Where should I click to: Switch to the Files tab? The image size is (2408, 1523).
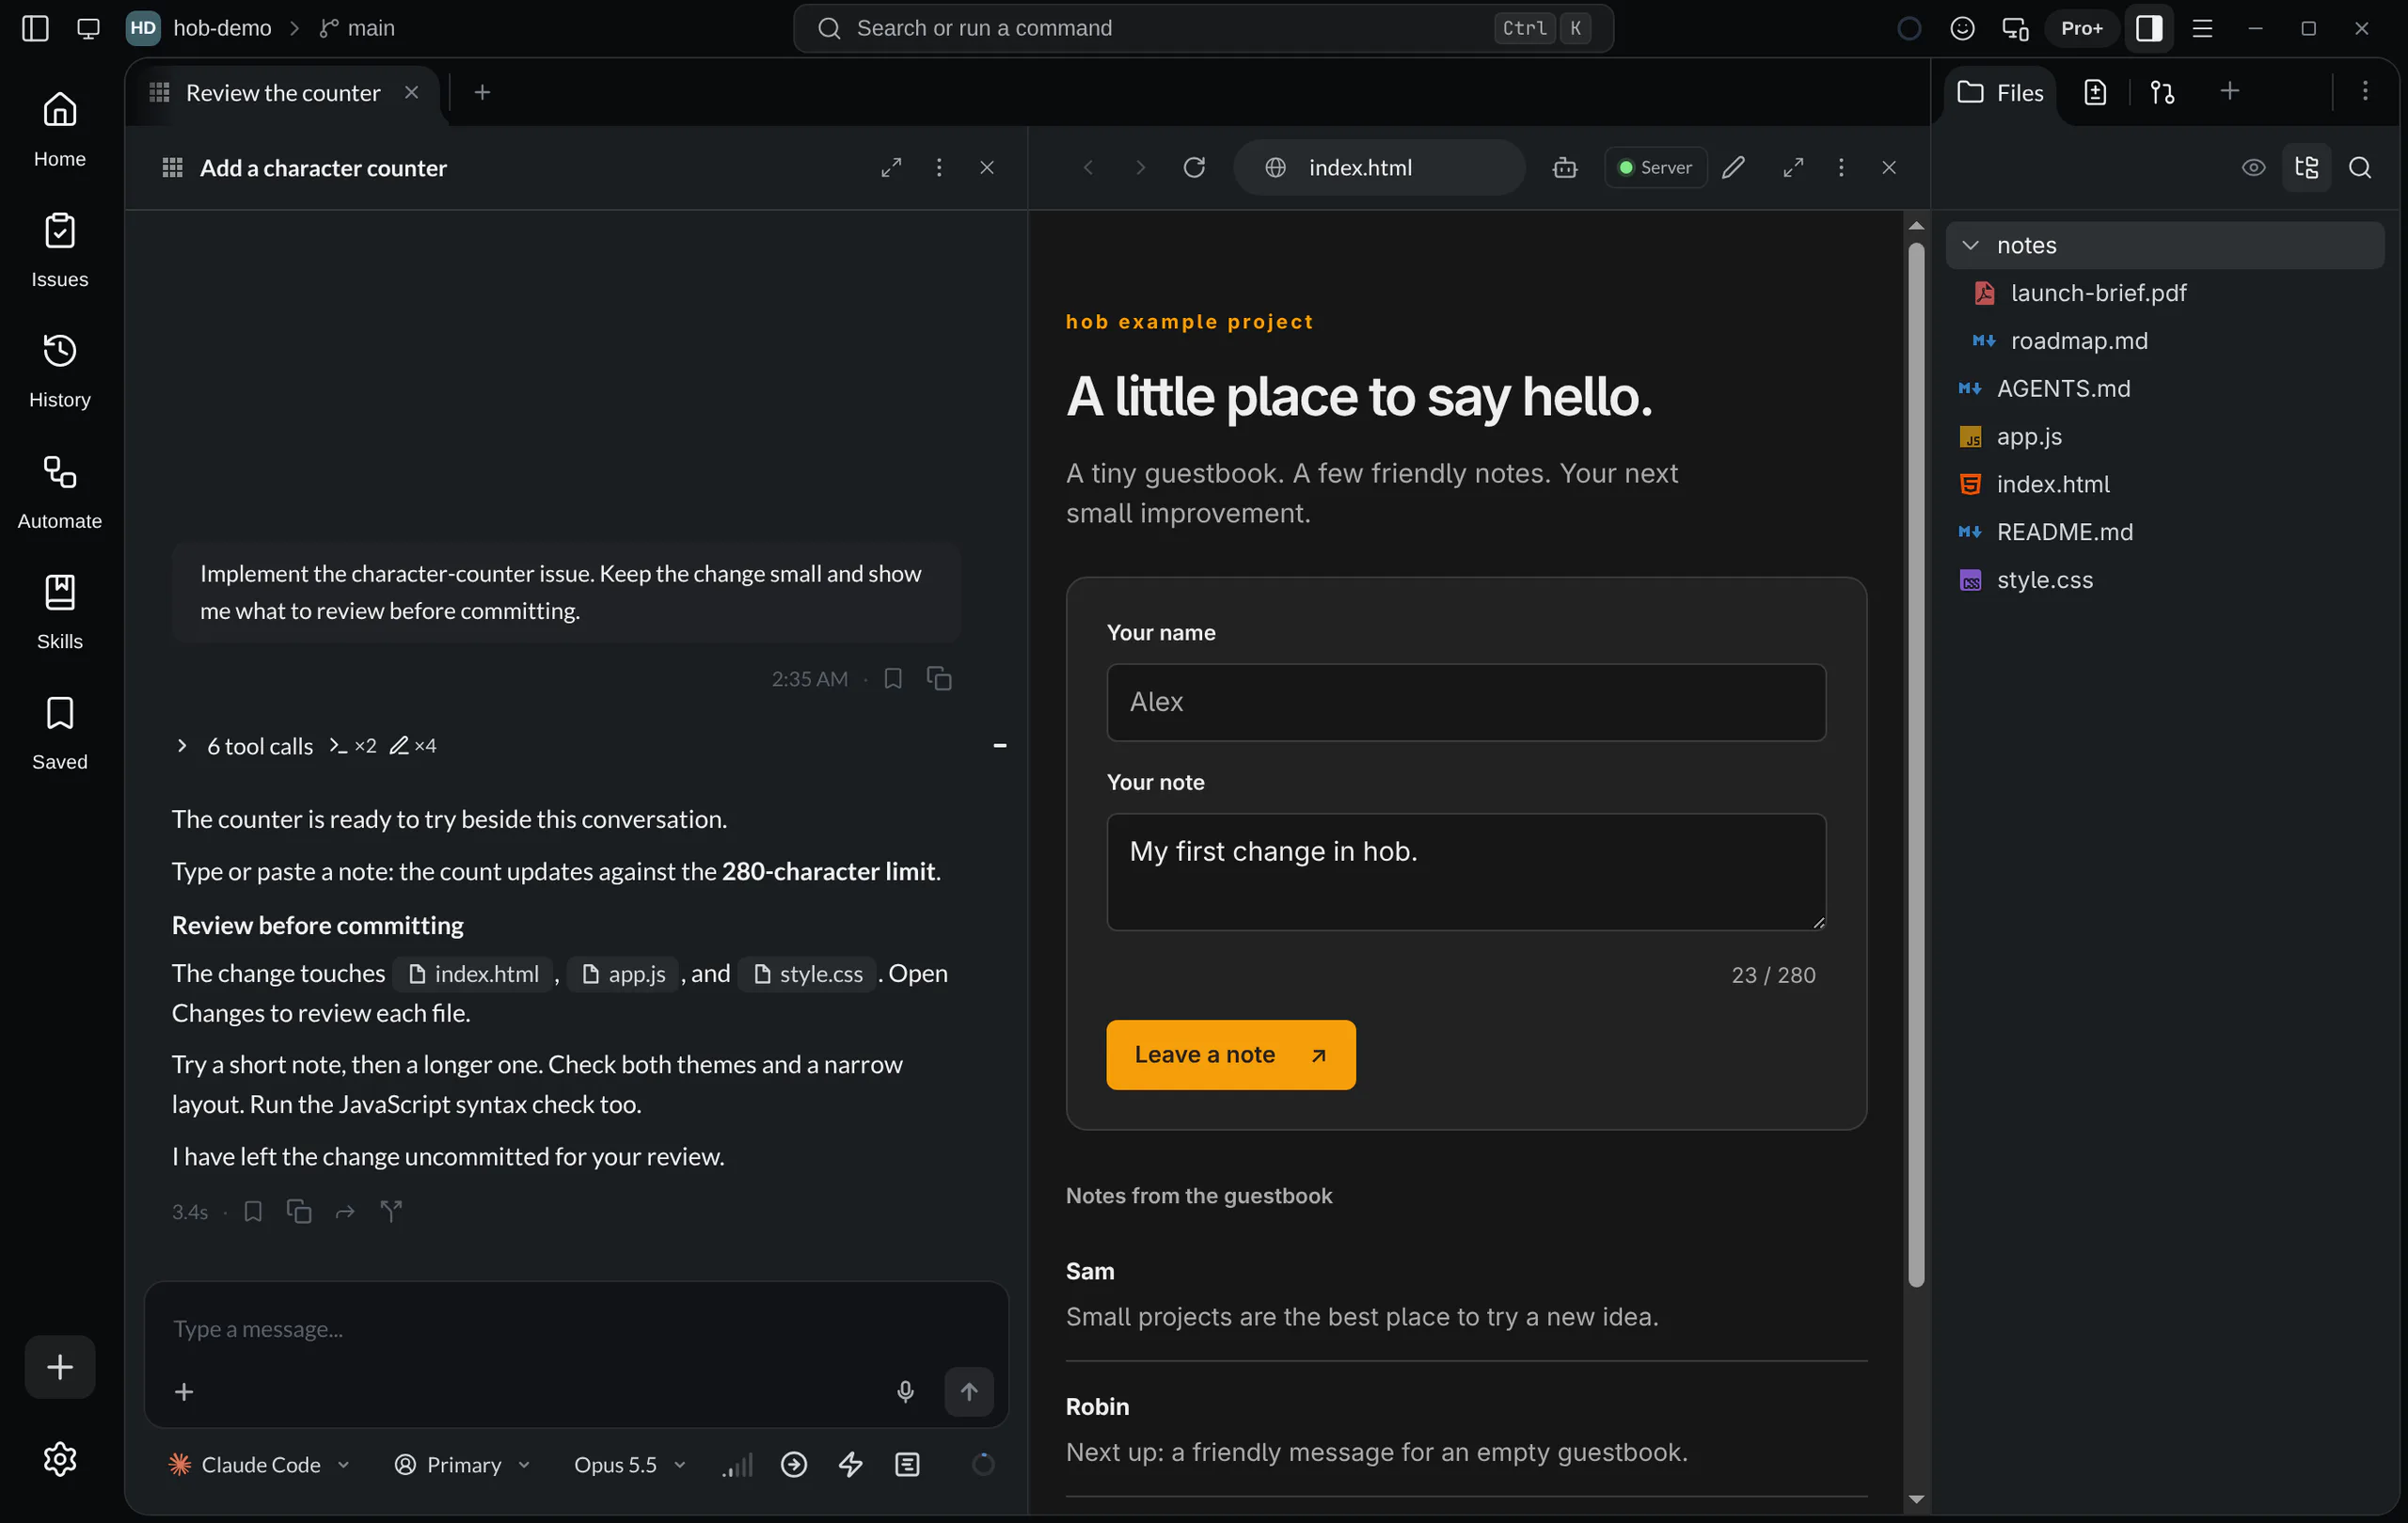click(2001, 92)
